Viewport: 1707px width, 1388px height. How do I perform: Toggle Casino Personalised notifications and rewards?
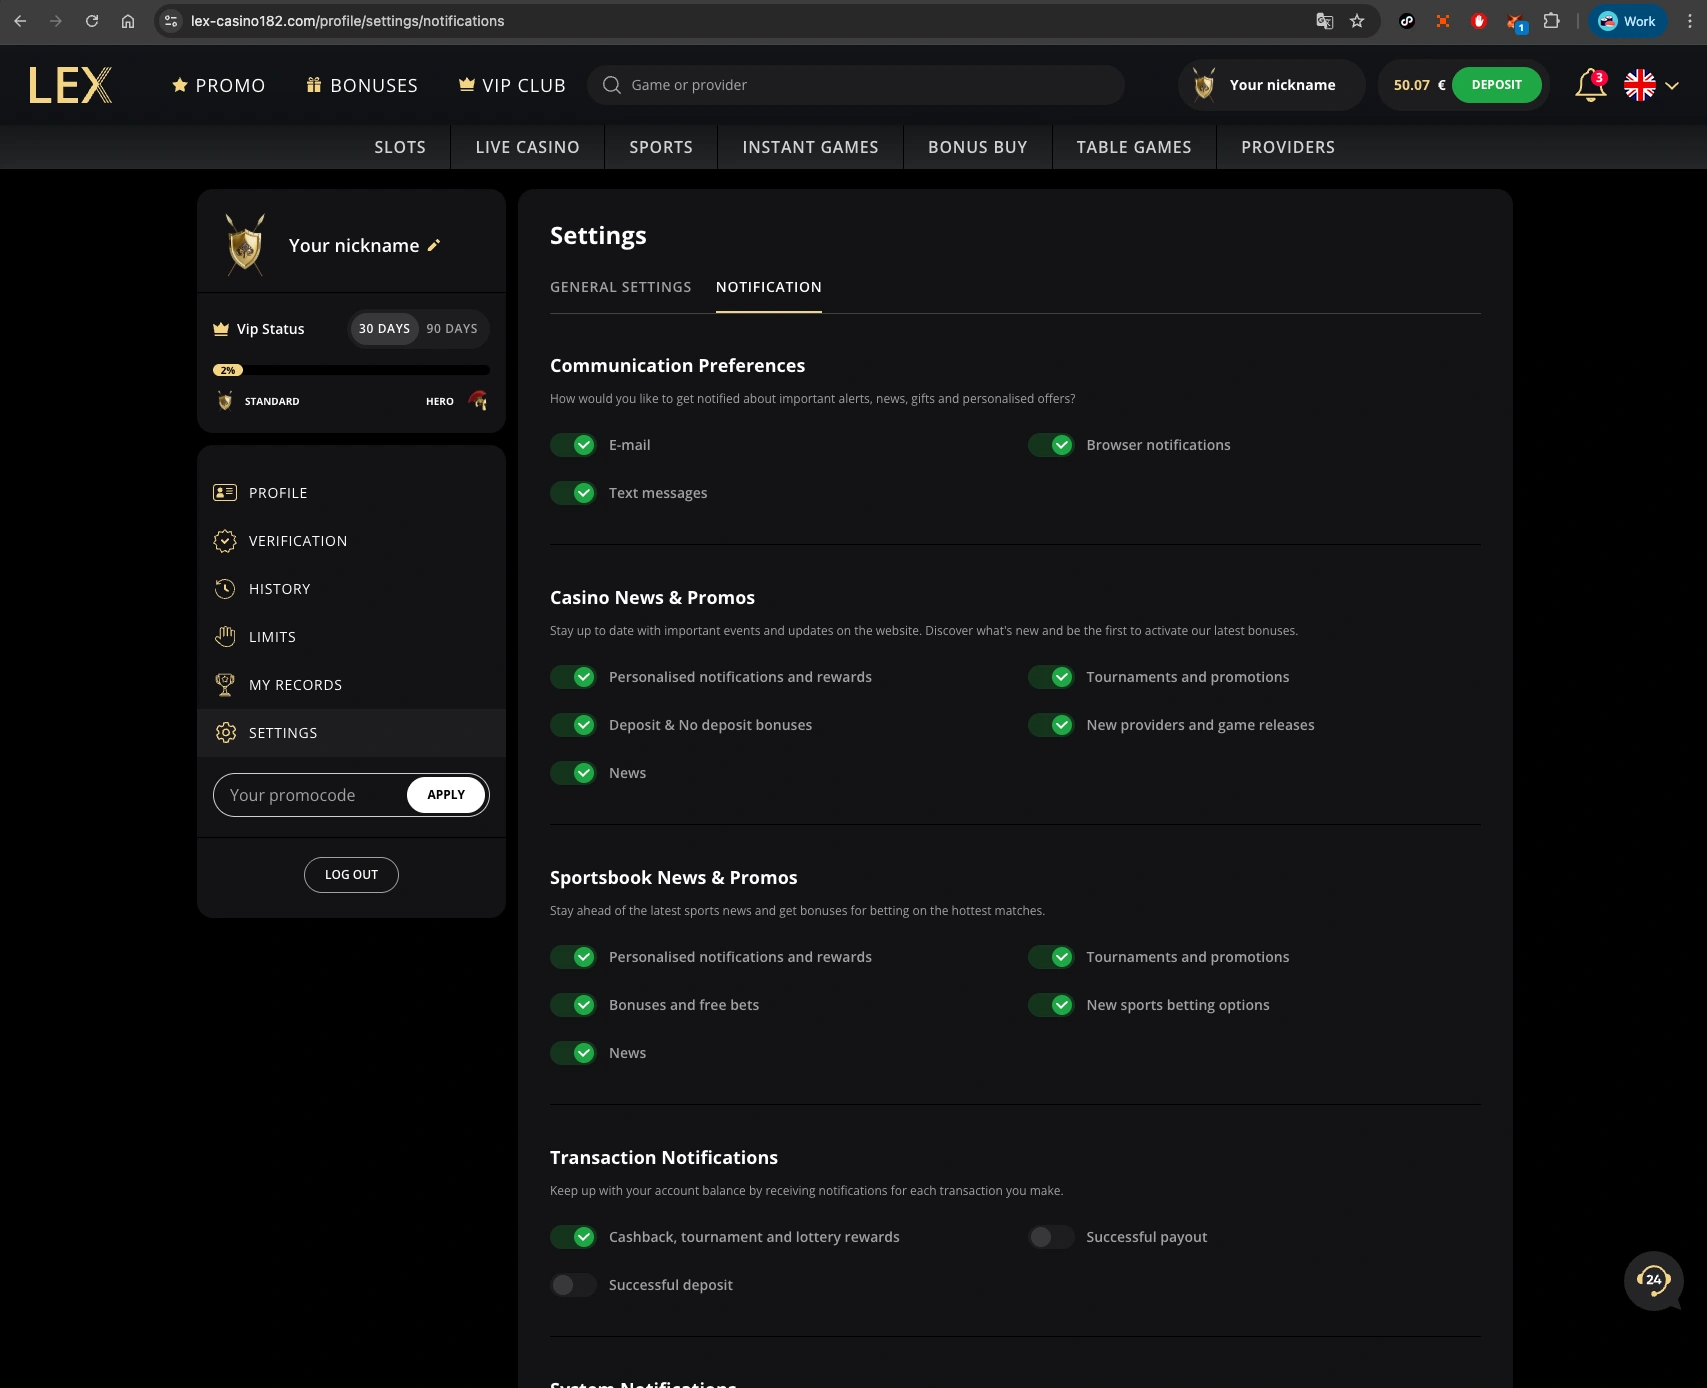coord(573,677)
